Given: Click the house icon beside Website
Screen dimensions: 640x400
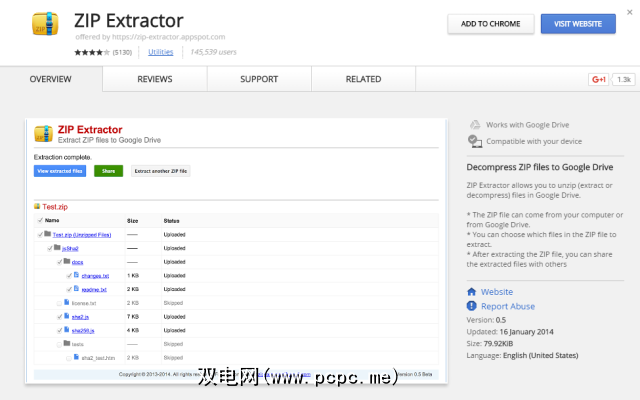Looking at the screenshot, I should tap(471, 292).
